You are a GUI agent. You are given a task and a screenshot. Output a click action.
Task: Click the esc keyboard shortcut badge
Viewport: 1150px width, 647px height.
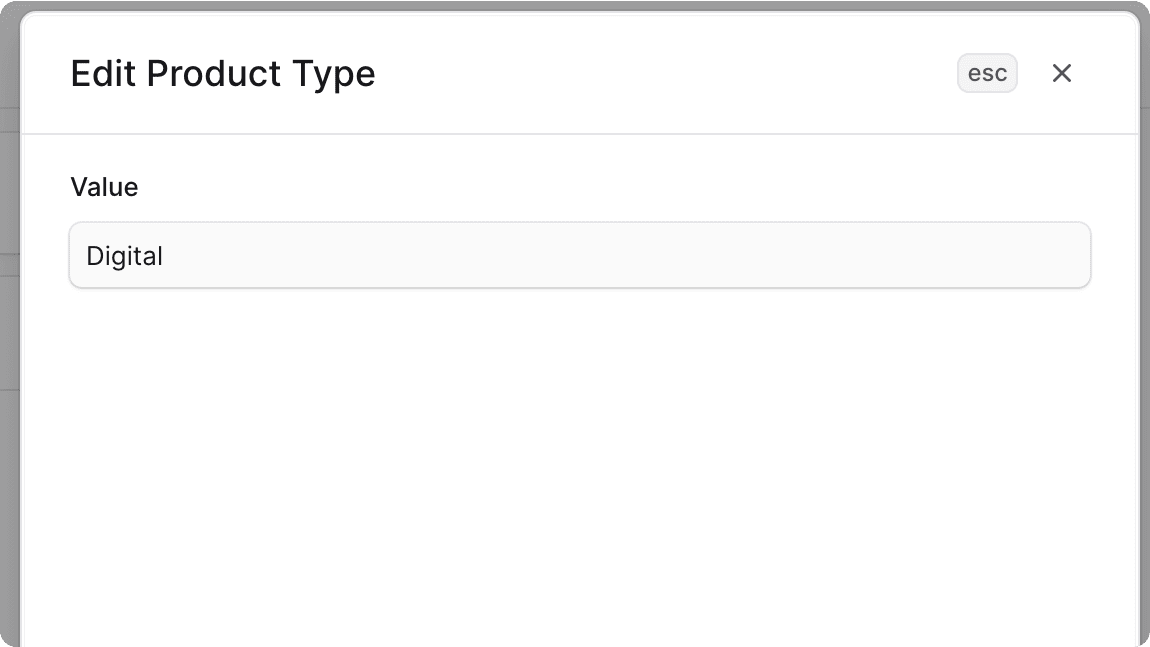click(x=987, y=73)
